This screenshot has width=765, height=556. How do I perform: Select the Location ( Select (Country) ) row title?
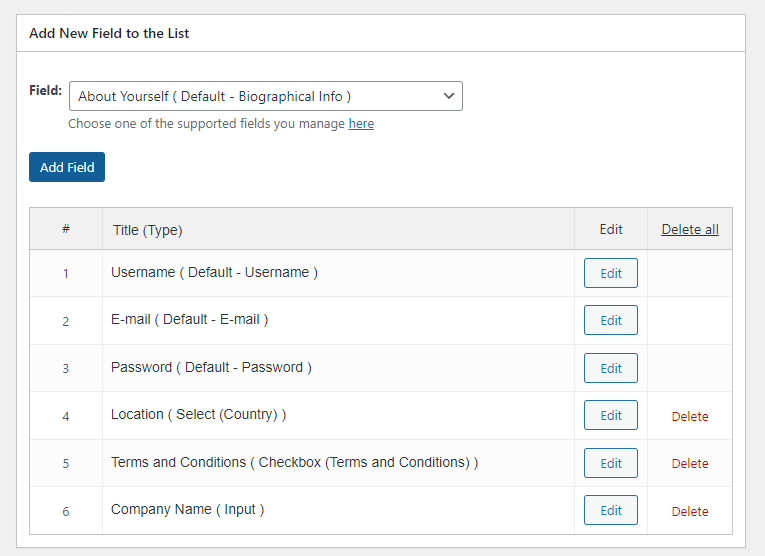click(199, 415)
